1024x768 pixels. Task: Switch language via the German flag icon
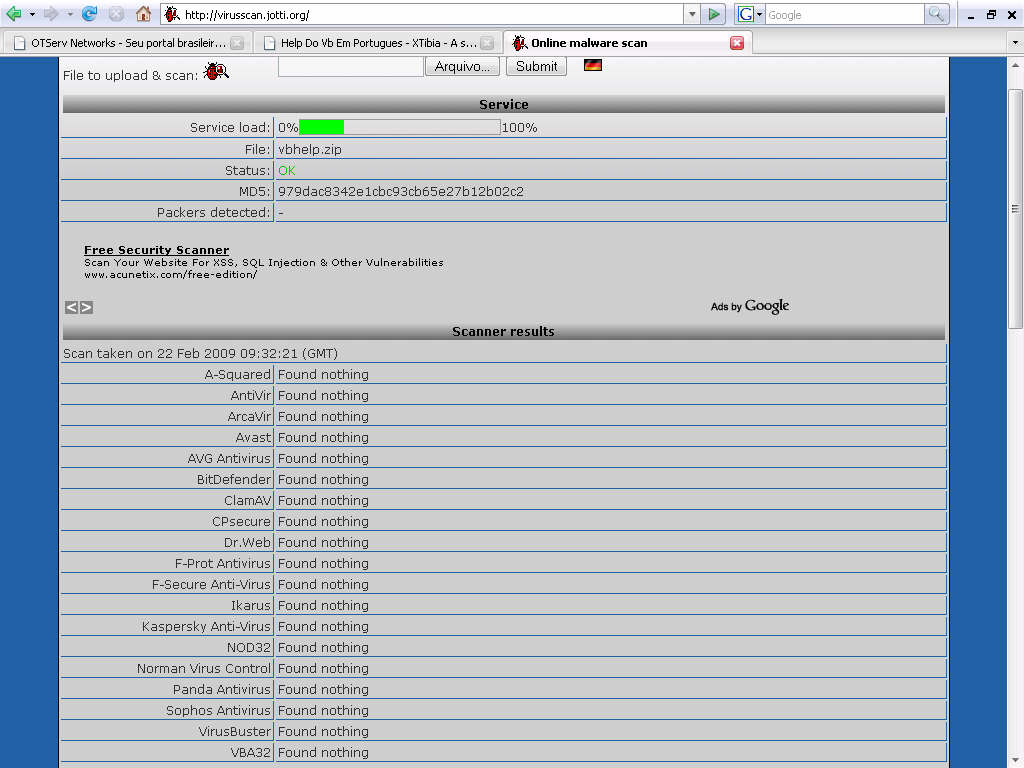[x=593, y=65]
